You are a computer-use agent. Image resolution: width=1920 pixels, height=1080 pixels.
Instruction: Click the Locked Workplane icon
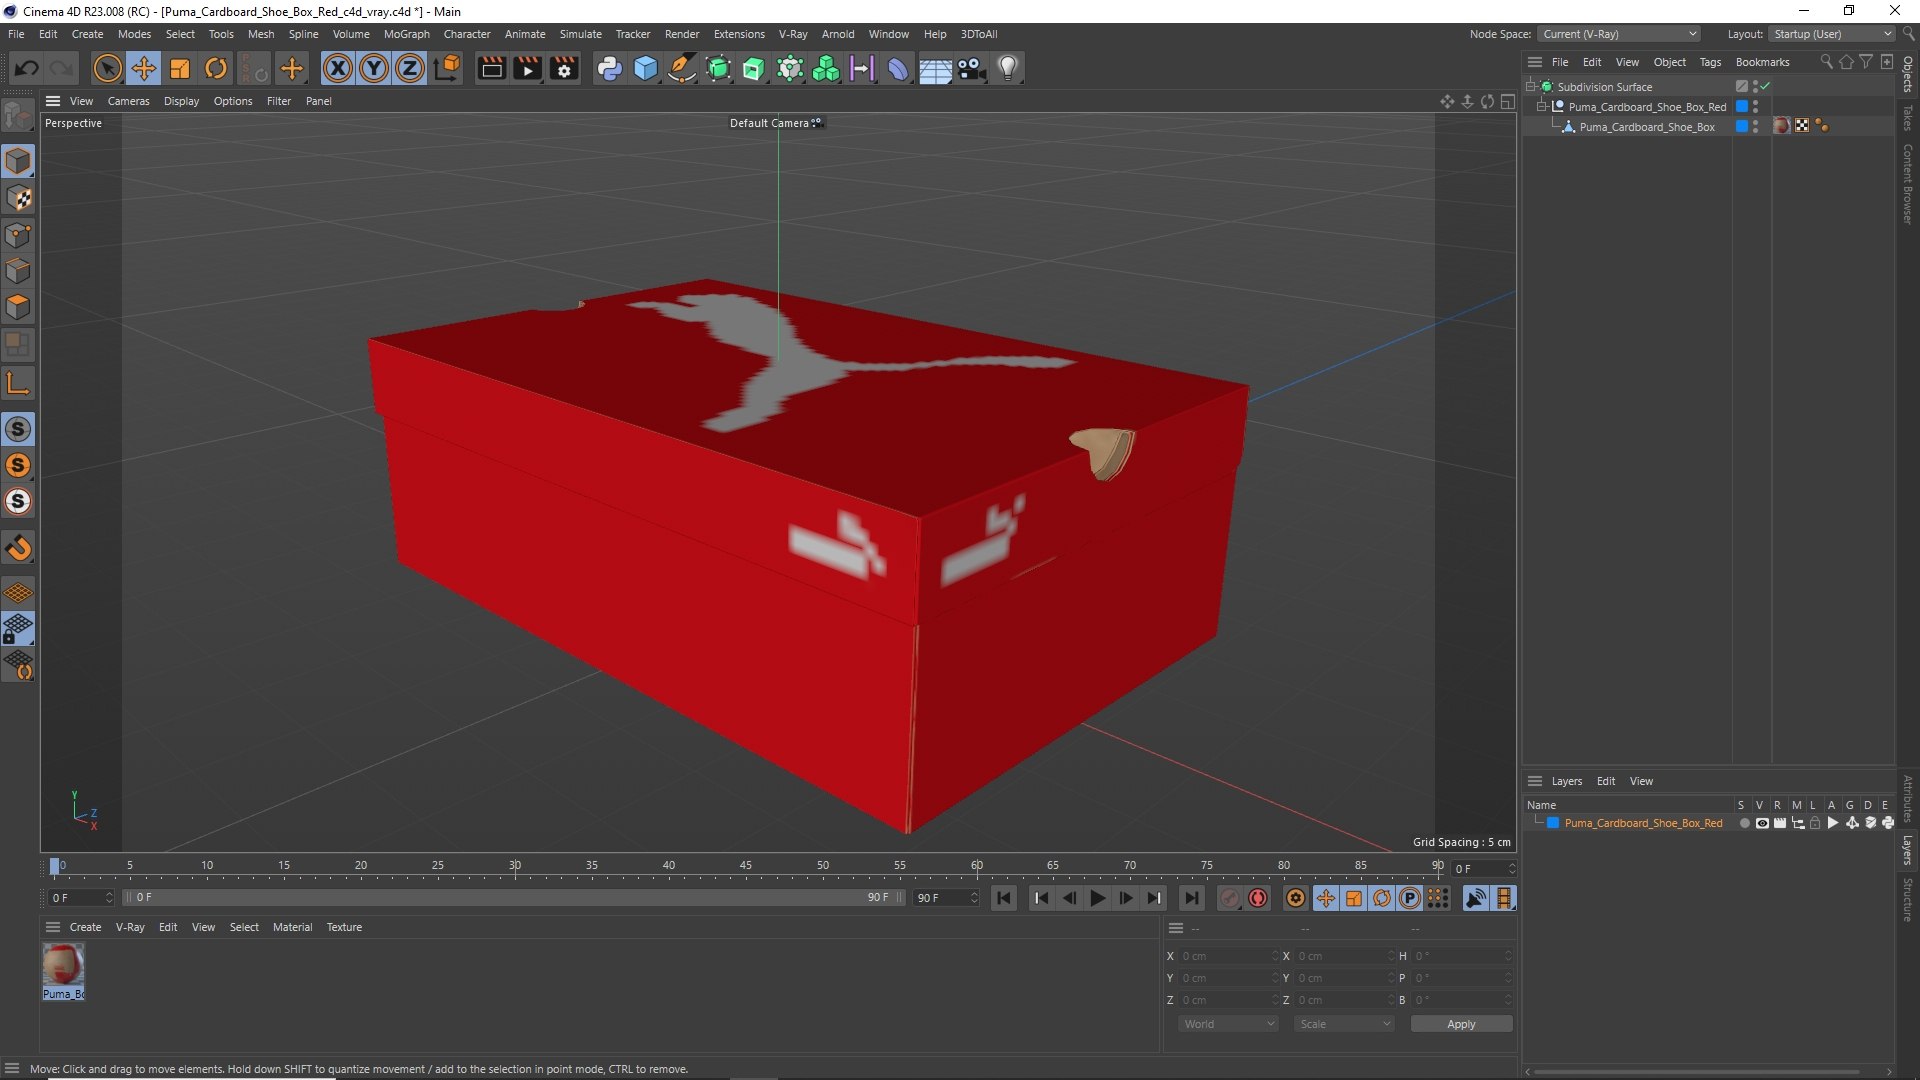coord(18,629)
